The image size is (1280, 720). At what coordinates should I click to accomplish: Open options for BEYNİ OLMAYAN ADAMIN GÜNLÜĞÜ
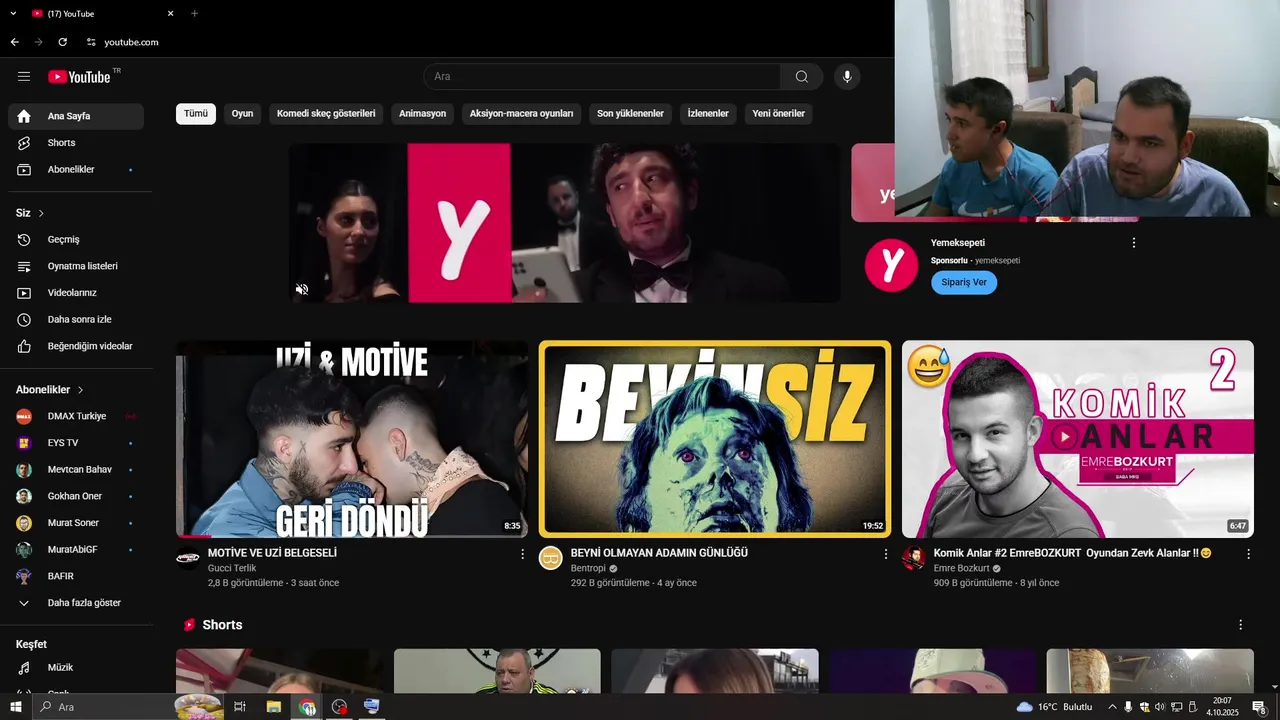[x=885, y=553]
